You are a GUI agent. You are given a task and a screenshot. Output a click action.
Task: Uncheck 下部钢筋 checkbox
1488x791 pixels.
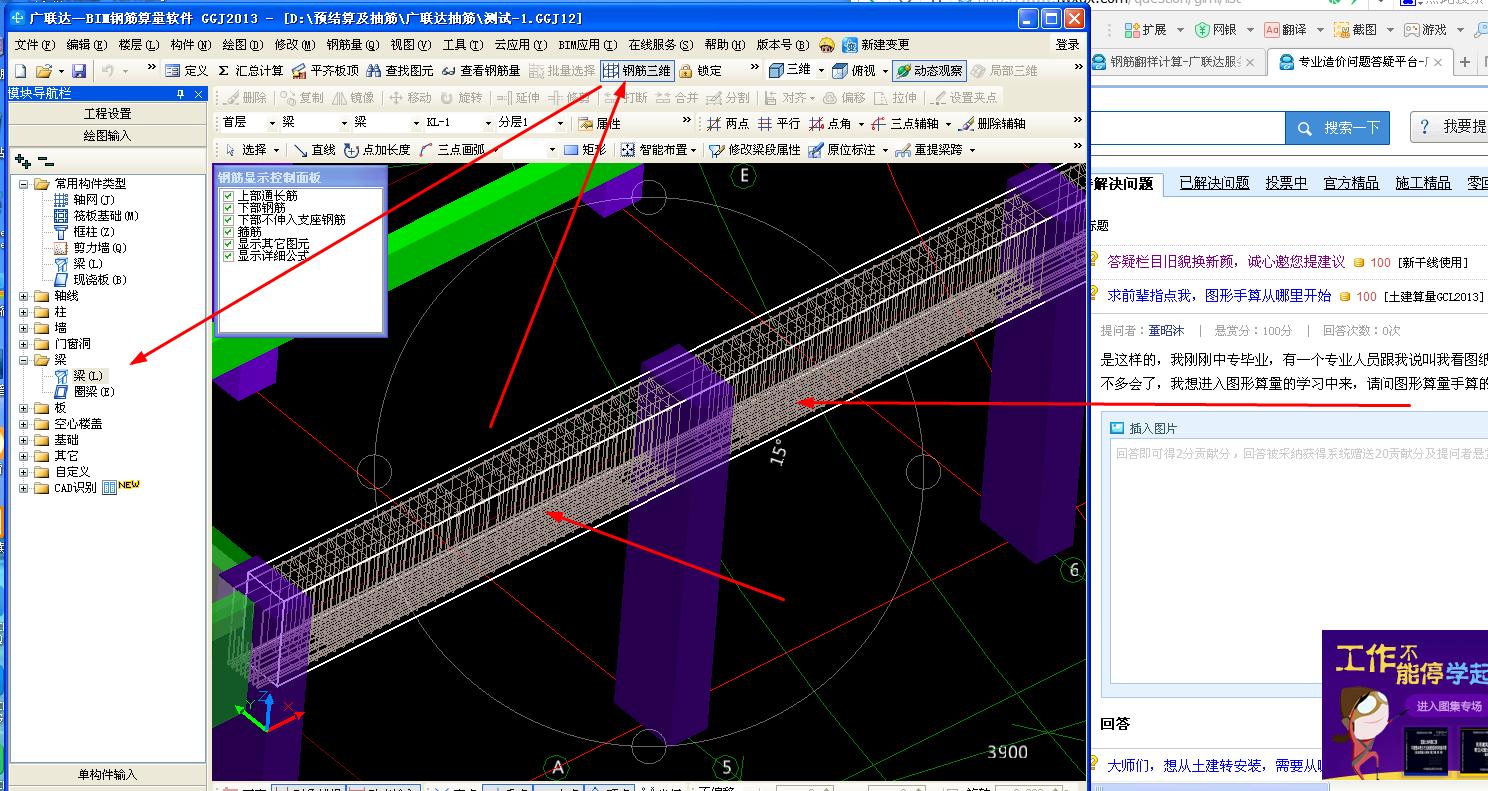pos(229,208)
